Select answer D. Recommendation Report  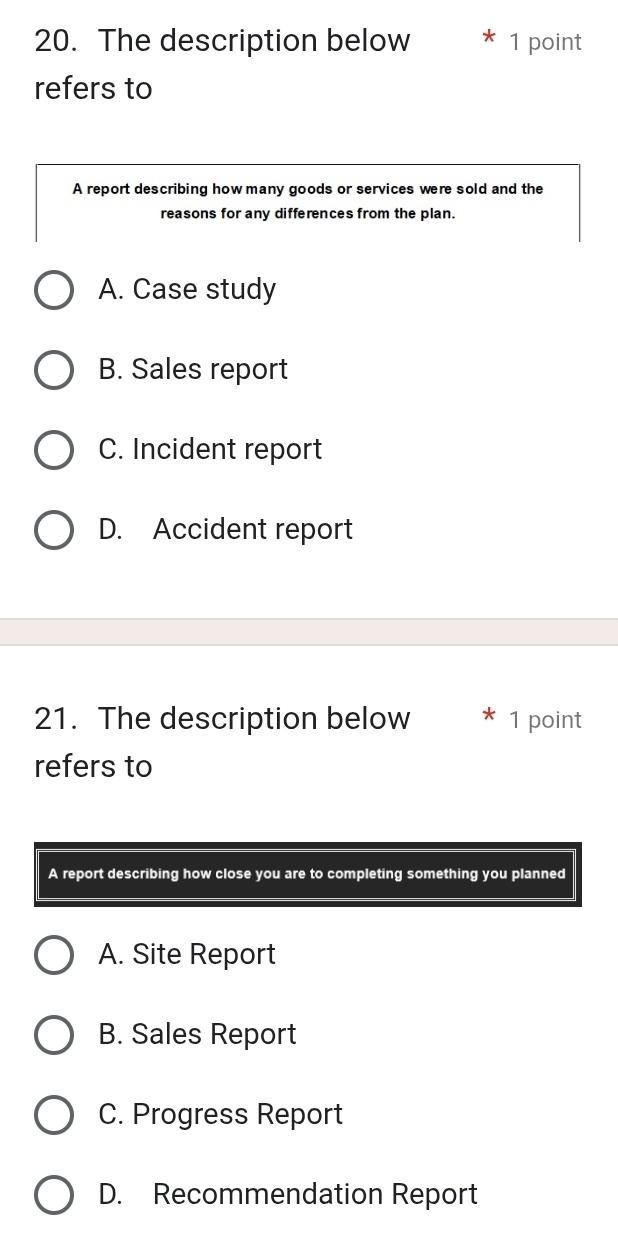[54, 1195]
